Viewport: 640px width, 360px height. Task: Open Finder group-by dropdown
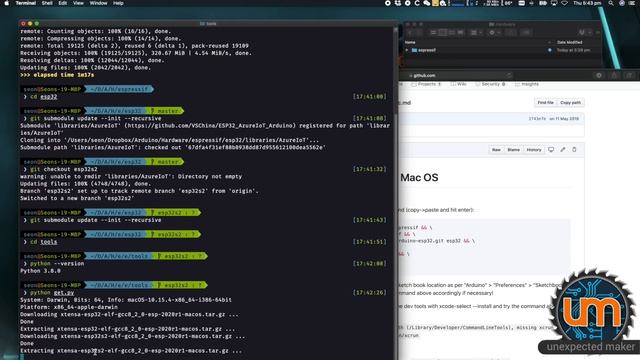(x=476, y=32)
